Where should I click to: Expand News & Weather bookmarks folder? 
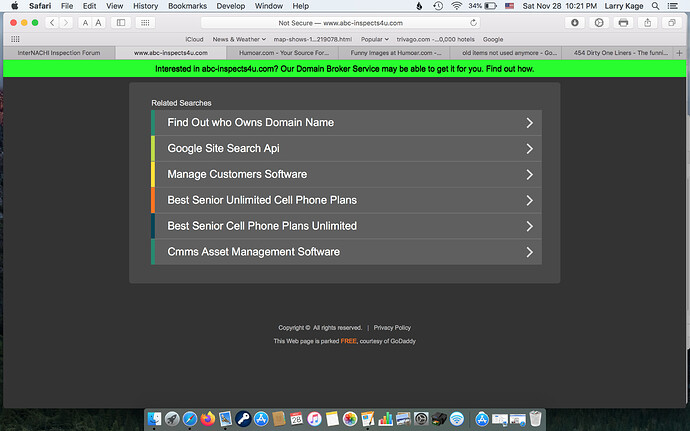tap(239, 39)
